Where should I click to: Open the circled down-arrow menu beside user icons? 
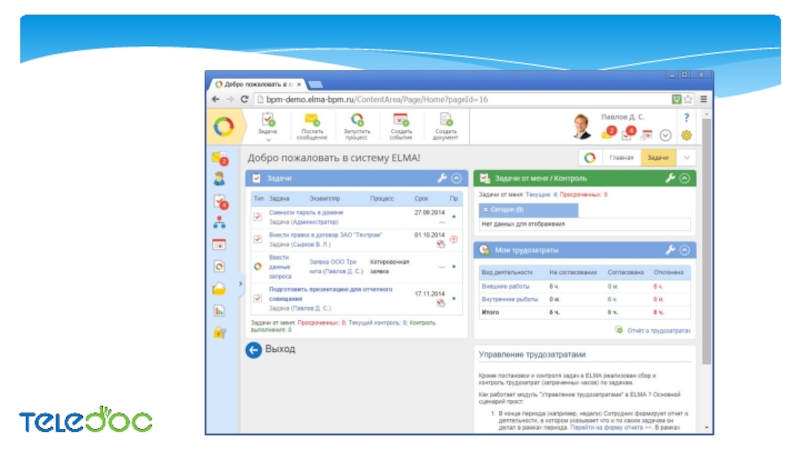click(665, 135)
